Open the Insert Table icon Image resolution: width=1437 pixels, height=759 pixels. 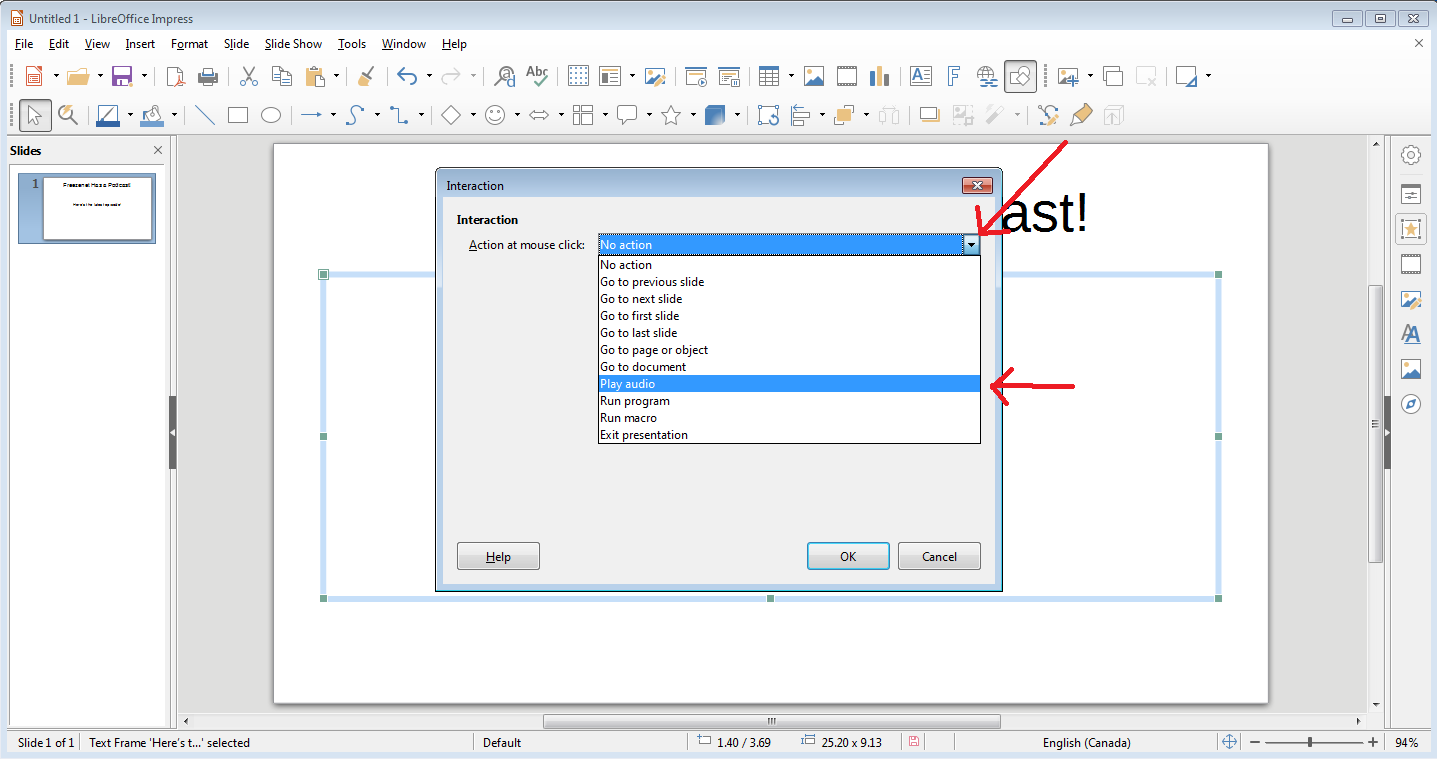point(769,76)
